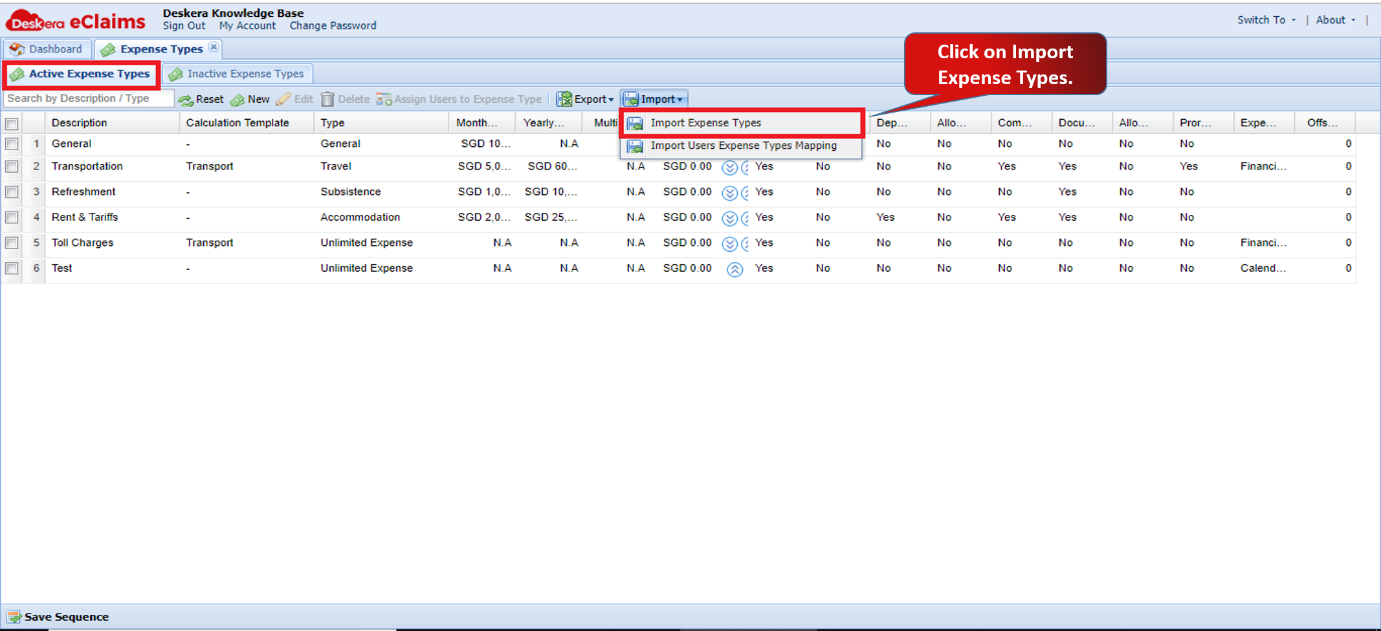Image resolution: width=1381 pixels, height=631 pixels.
Task: Open the Active Expense Types tab
Action: (x=81, y=74)
